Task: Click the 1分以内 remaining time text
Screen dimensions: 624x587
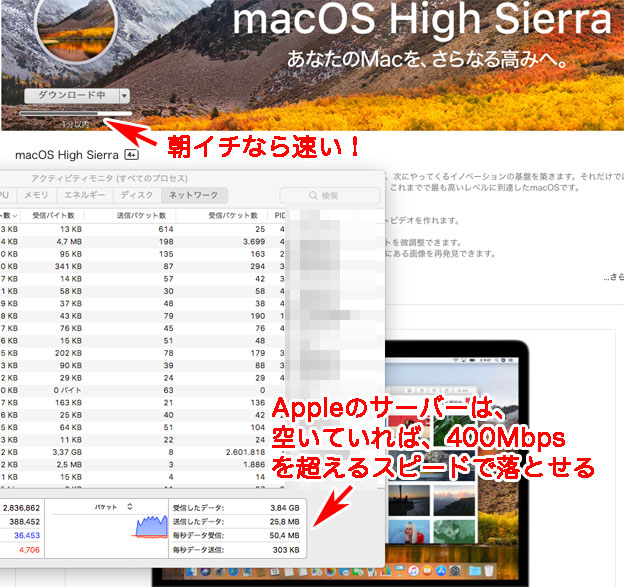Action: point(76,124)
